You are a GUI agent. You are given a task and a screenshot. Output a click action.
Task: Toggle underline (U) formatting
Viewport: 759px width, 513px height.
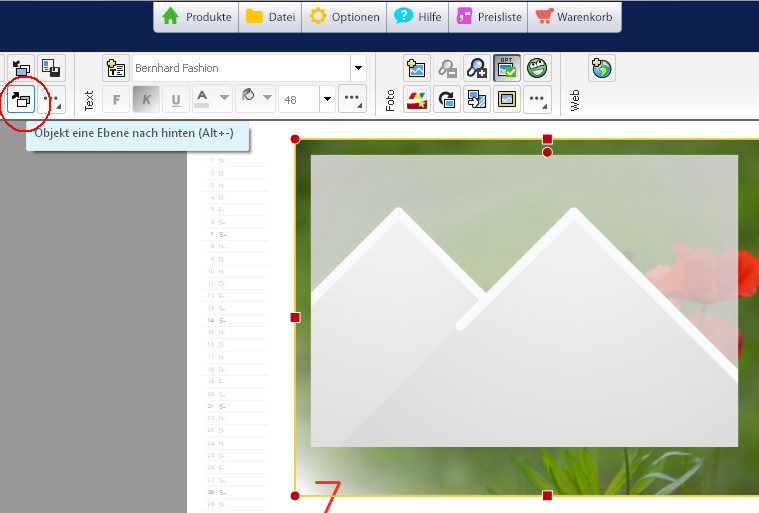point(176,100)
